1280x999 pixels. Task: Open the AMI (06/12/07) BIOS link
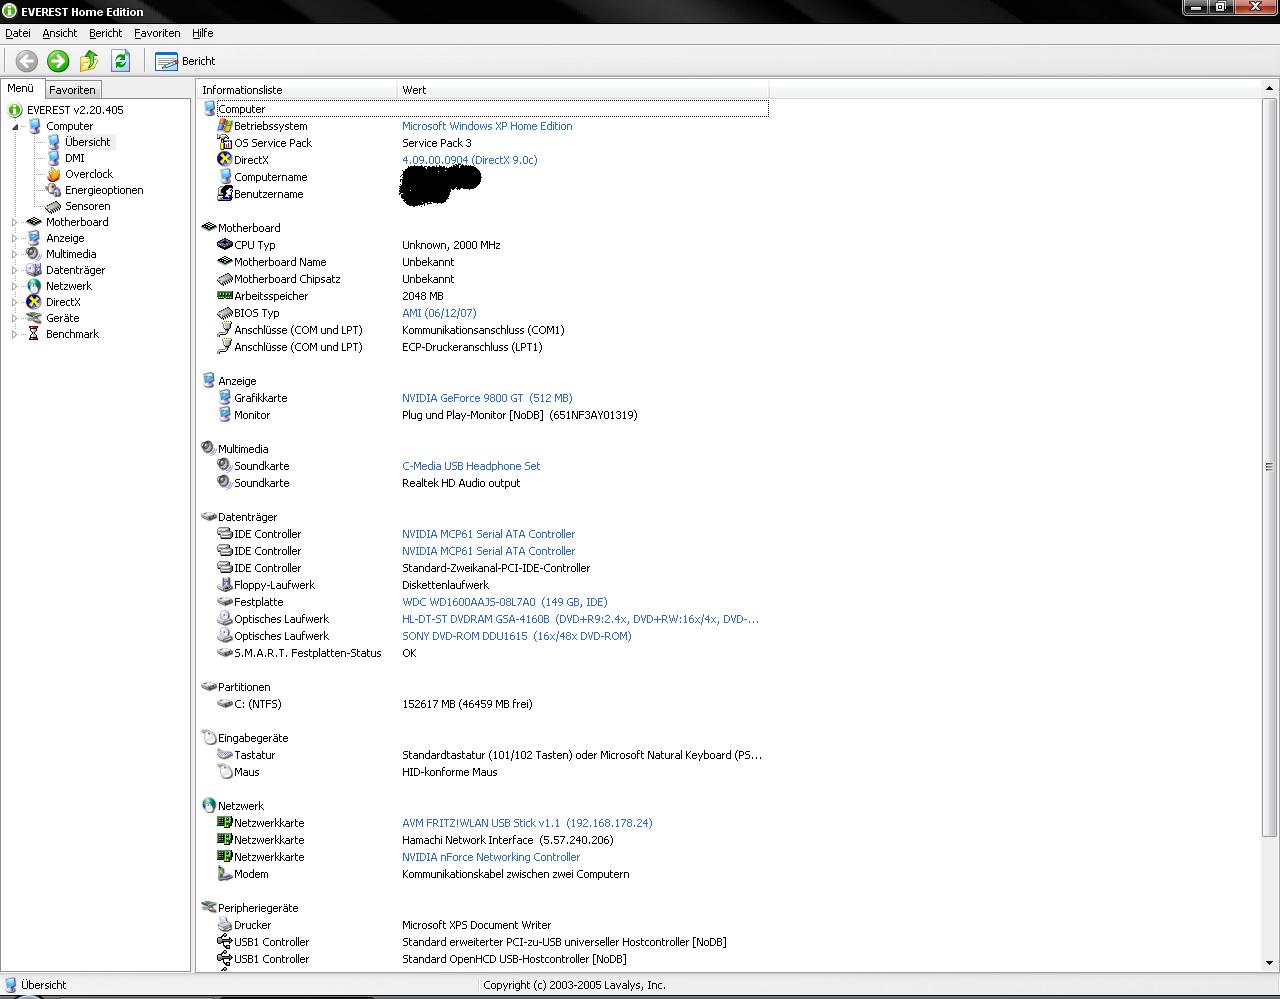[439, 314]
